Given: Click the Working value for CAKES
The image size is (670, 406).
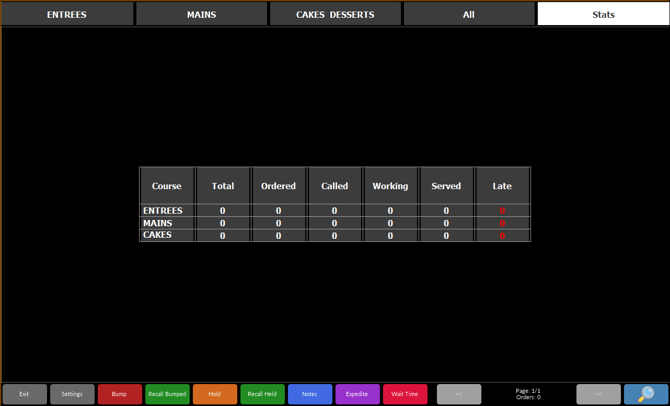Looking at the screenshot, I should pos(390,235).
